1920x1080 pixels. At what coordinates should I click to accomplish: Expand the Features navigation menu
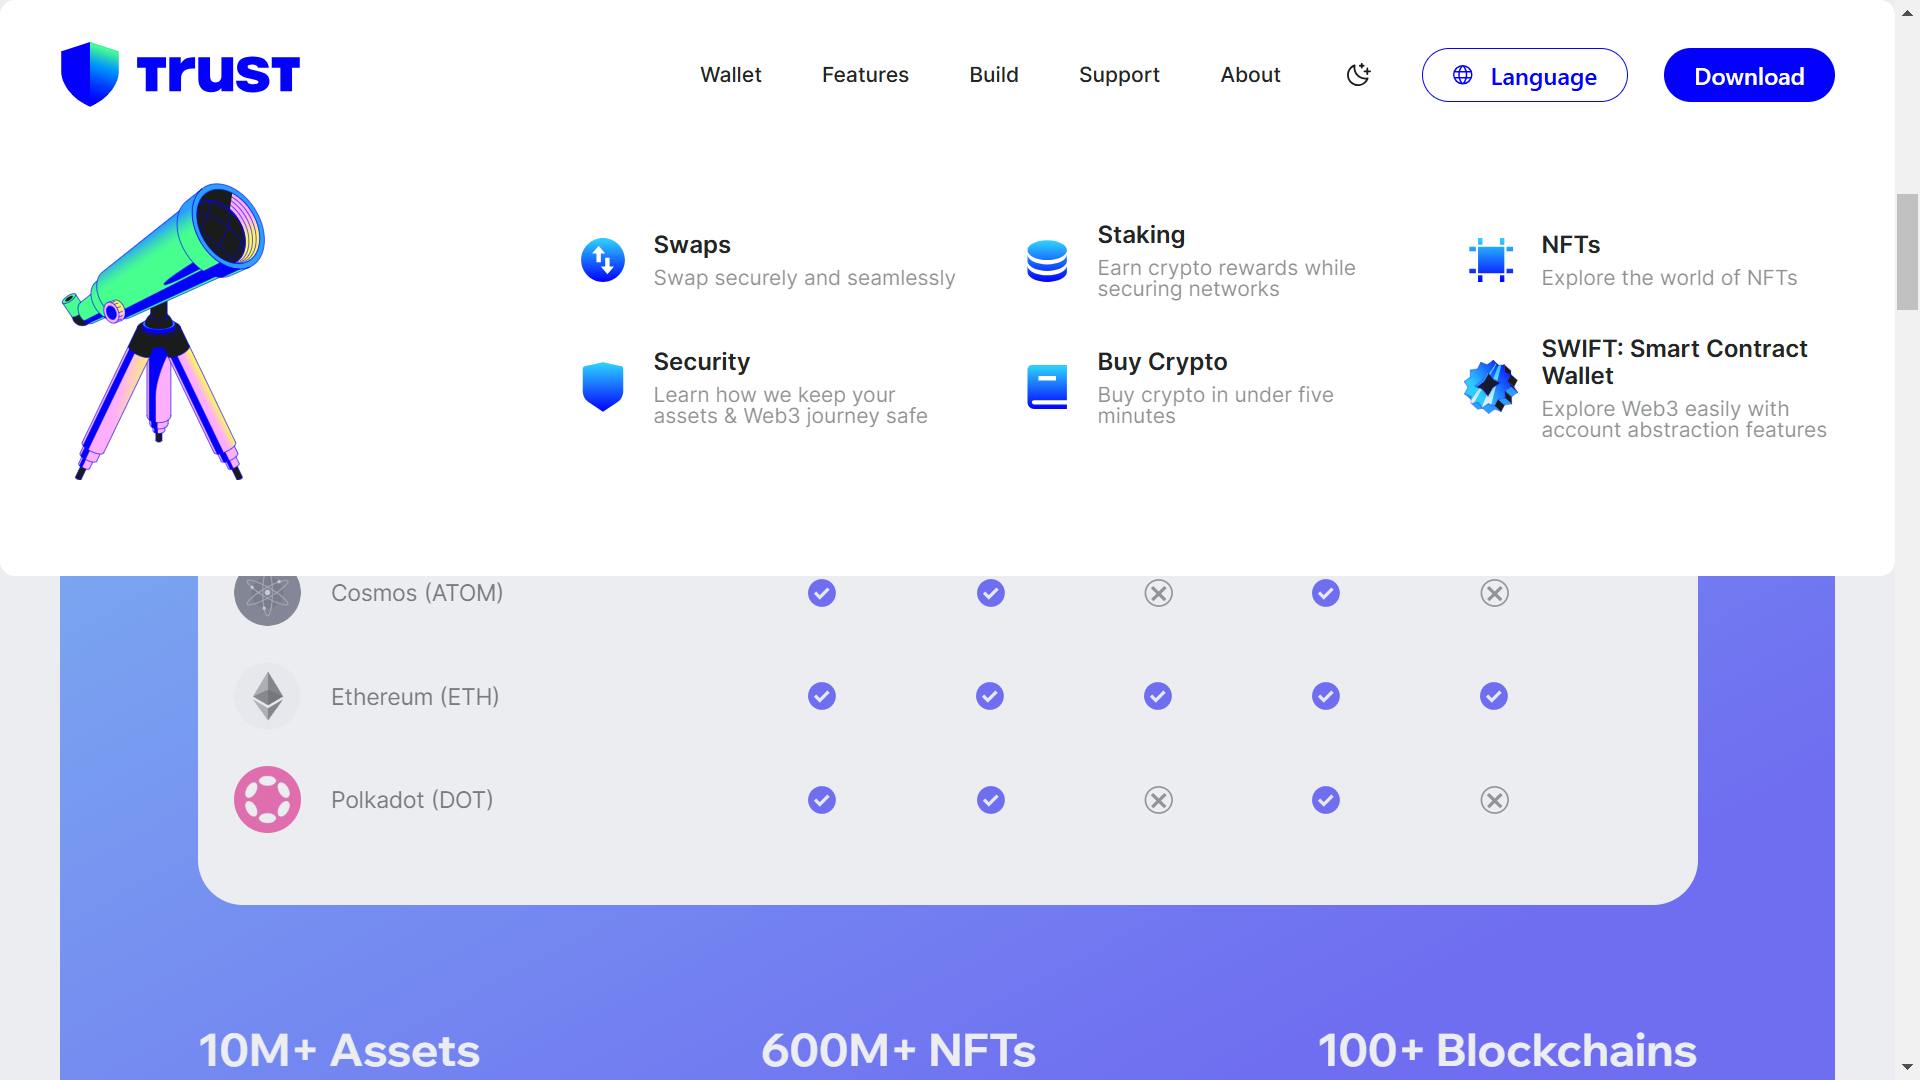pos(865,75)
